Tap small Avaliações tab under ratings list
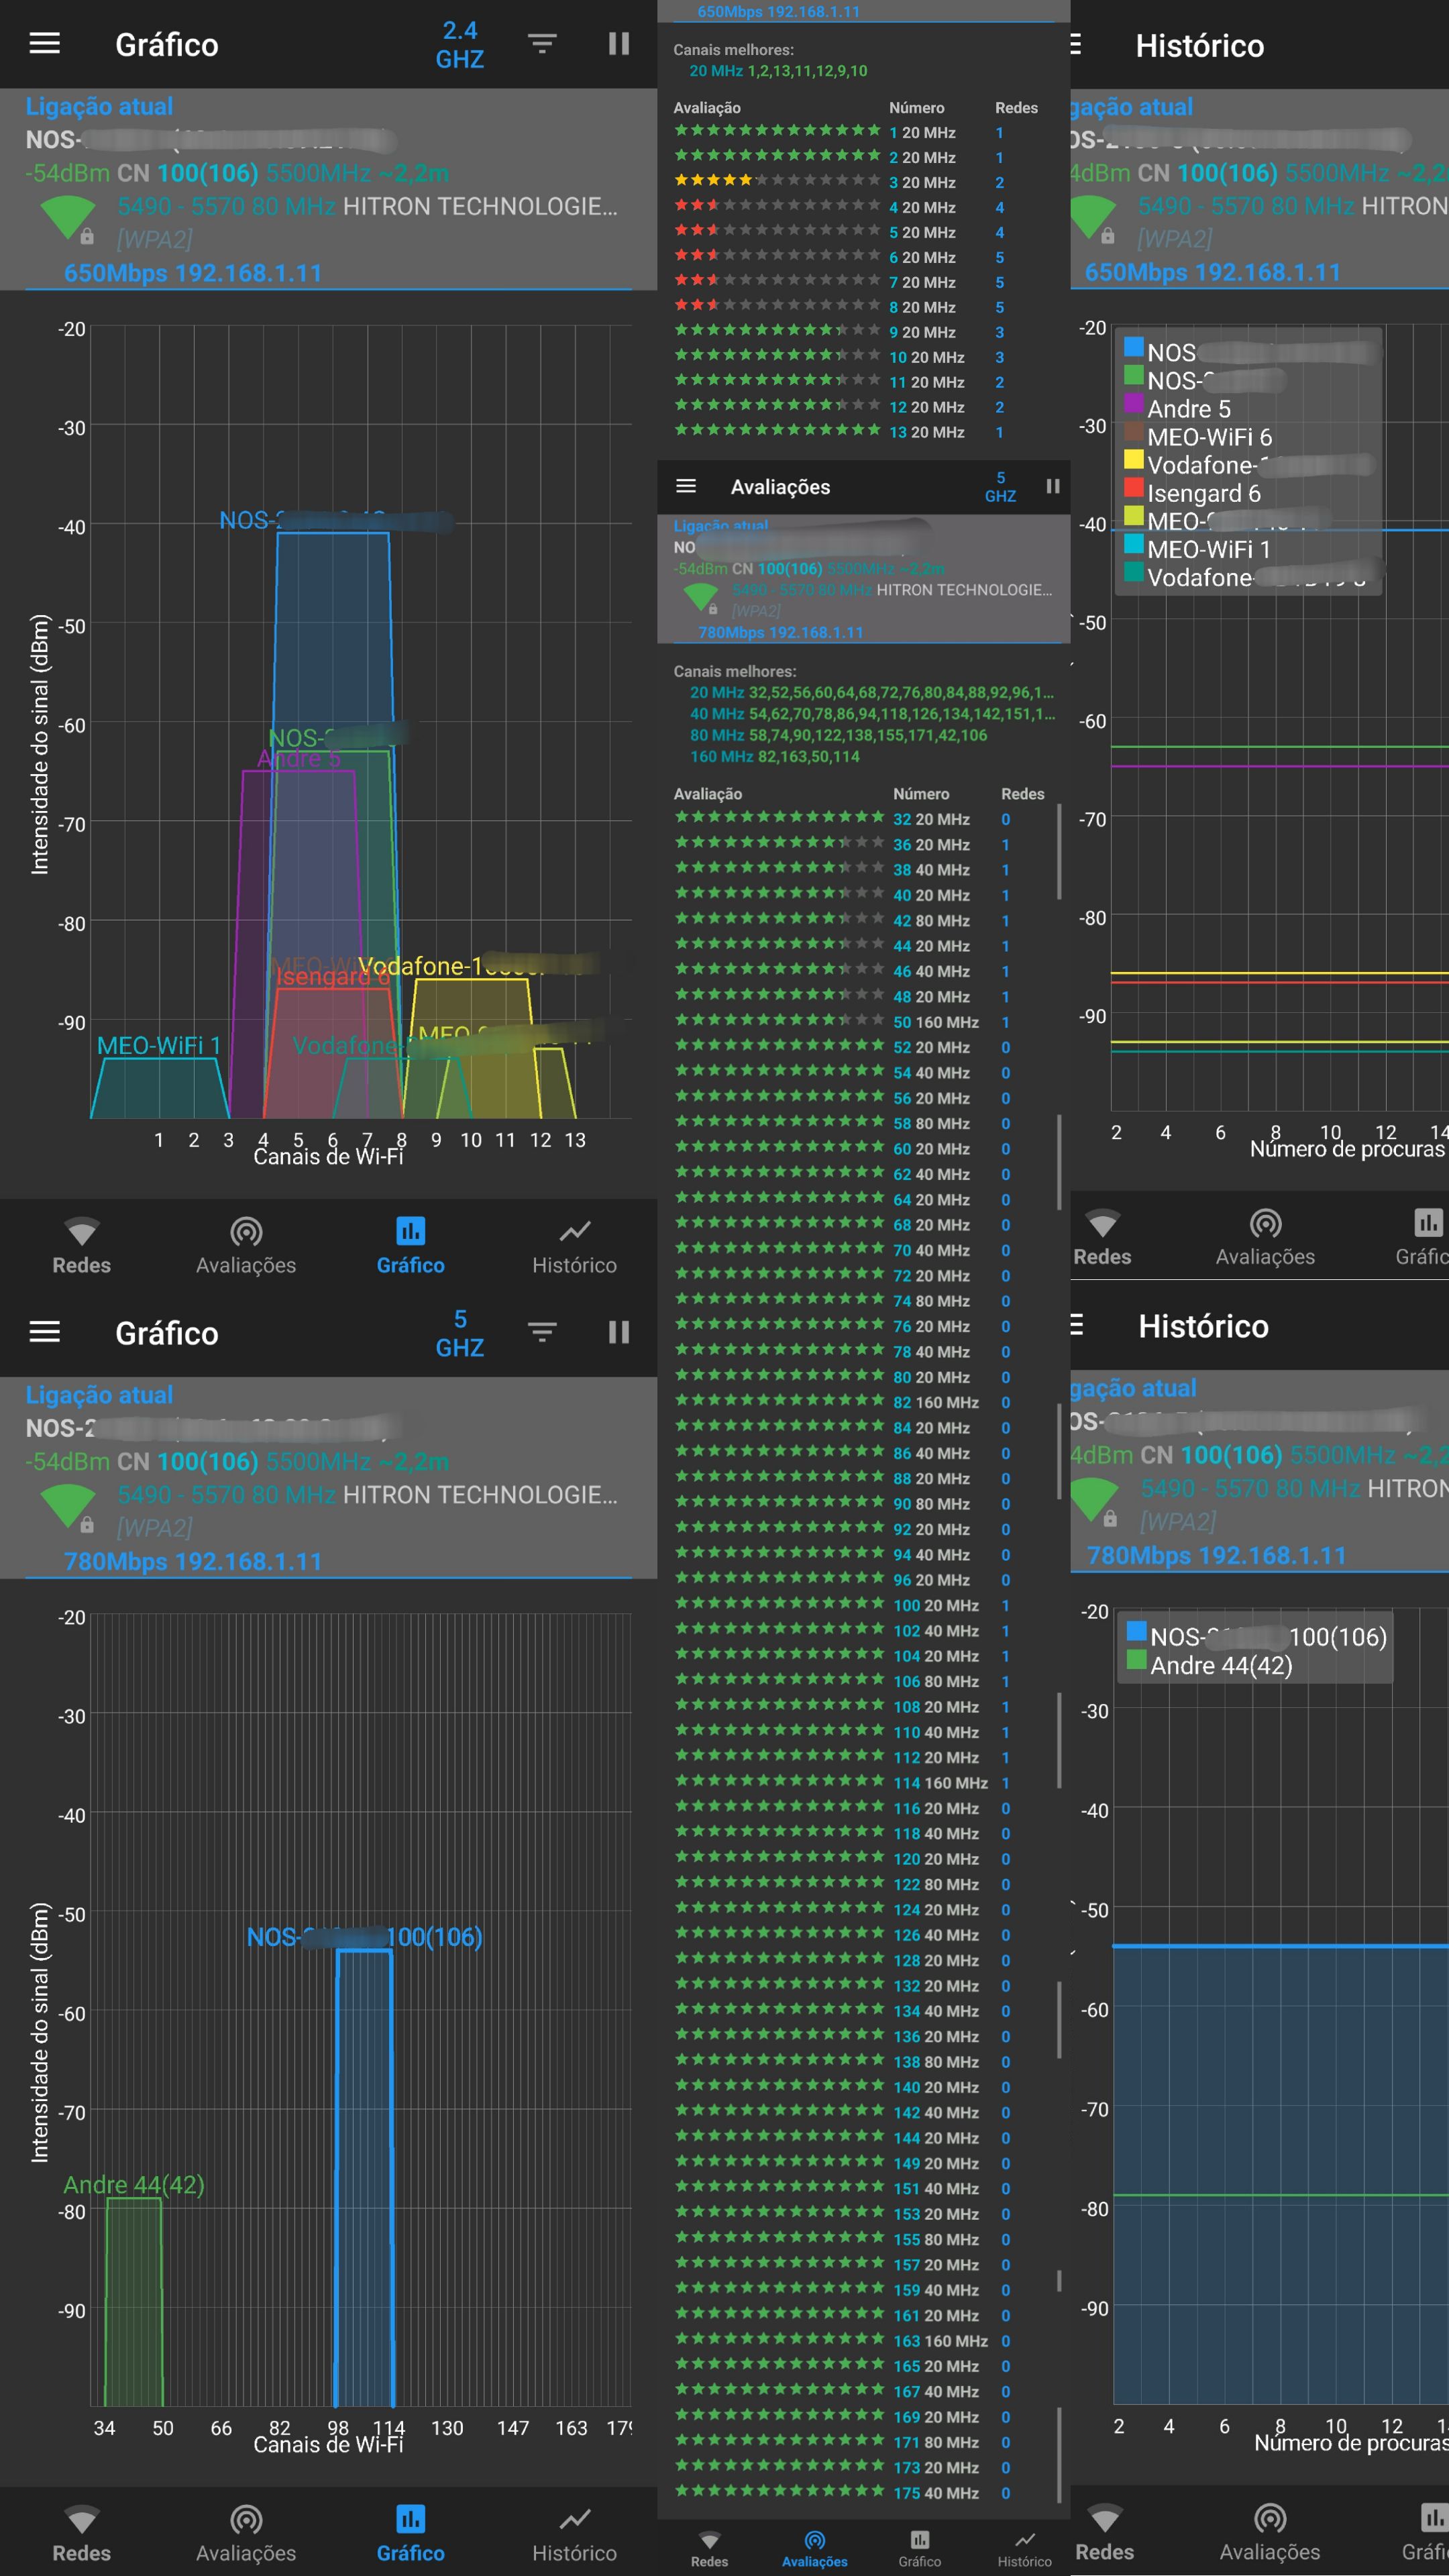This screenshot has width=1449, height=2576. pos(814,2550)
